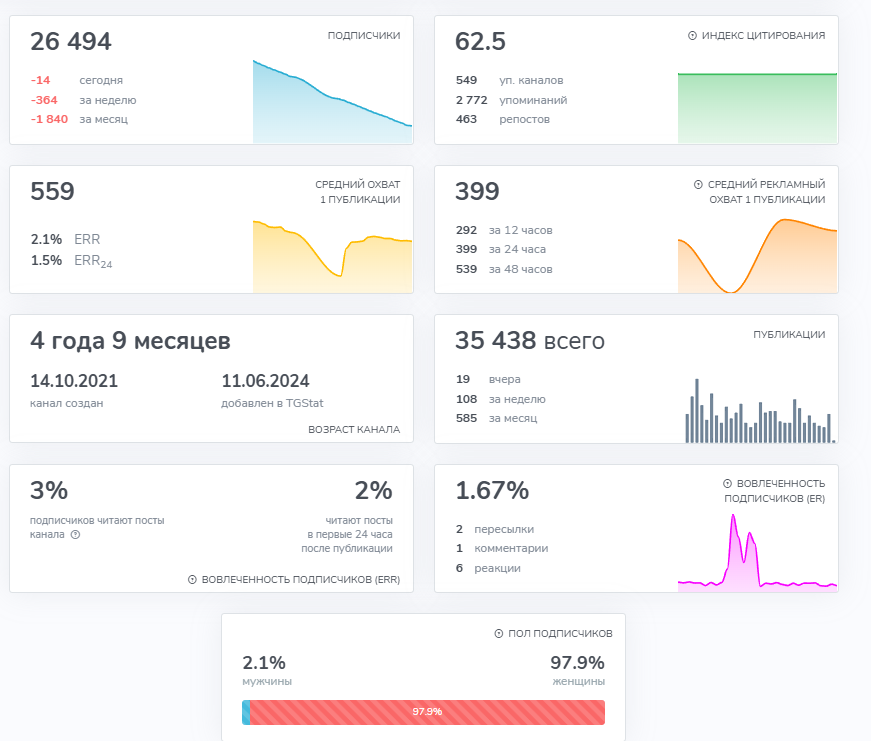871x741 pixels.
Task: Click 2 772 упоминаний row
Action: [511, 100]
